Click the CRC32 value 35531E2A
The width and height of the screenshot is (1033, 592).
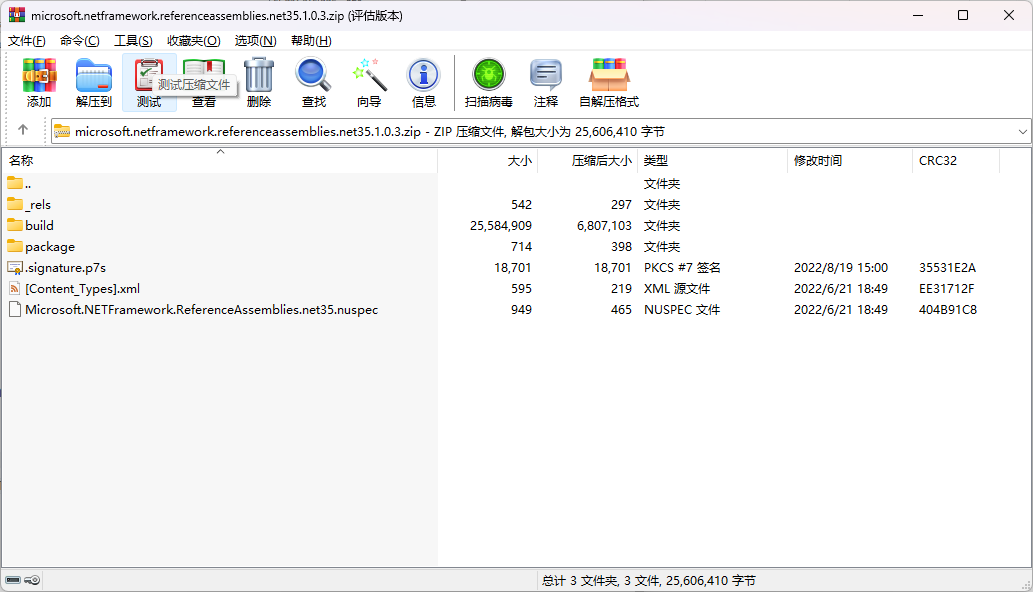(947, 268)
